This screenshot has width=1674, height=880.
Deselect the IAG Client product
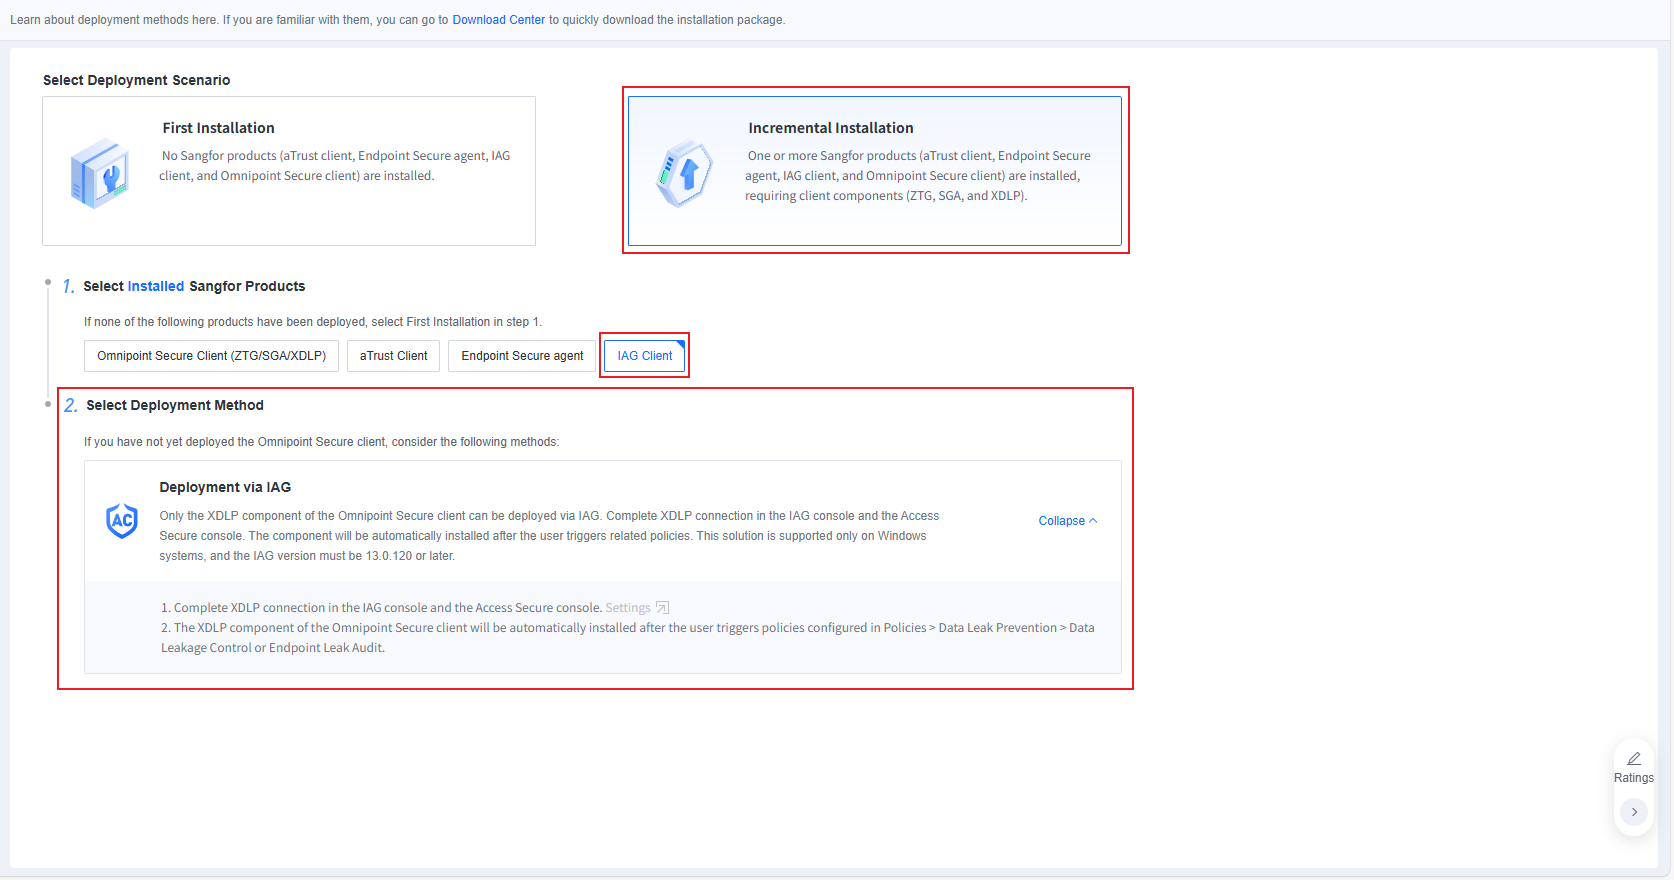645,356
